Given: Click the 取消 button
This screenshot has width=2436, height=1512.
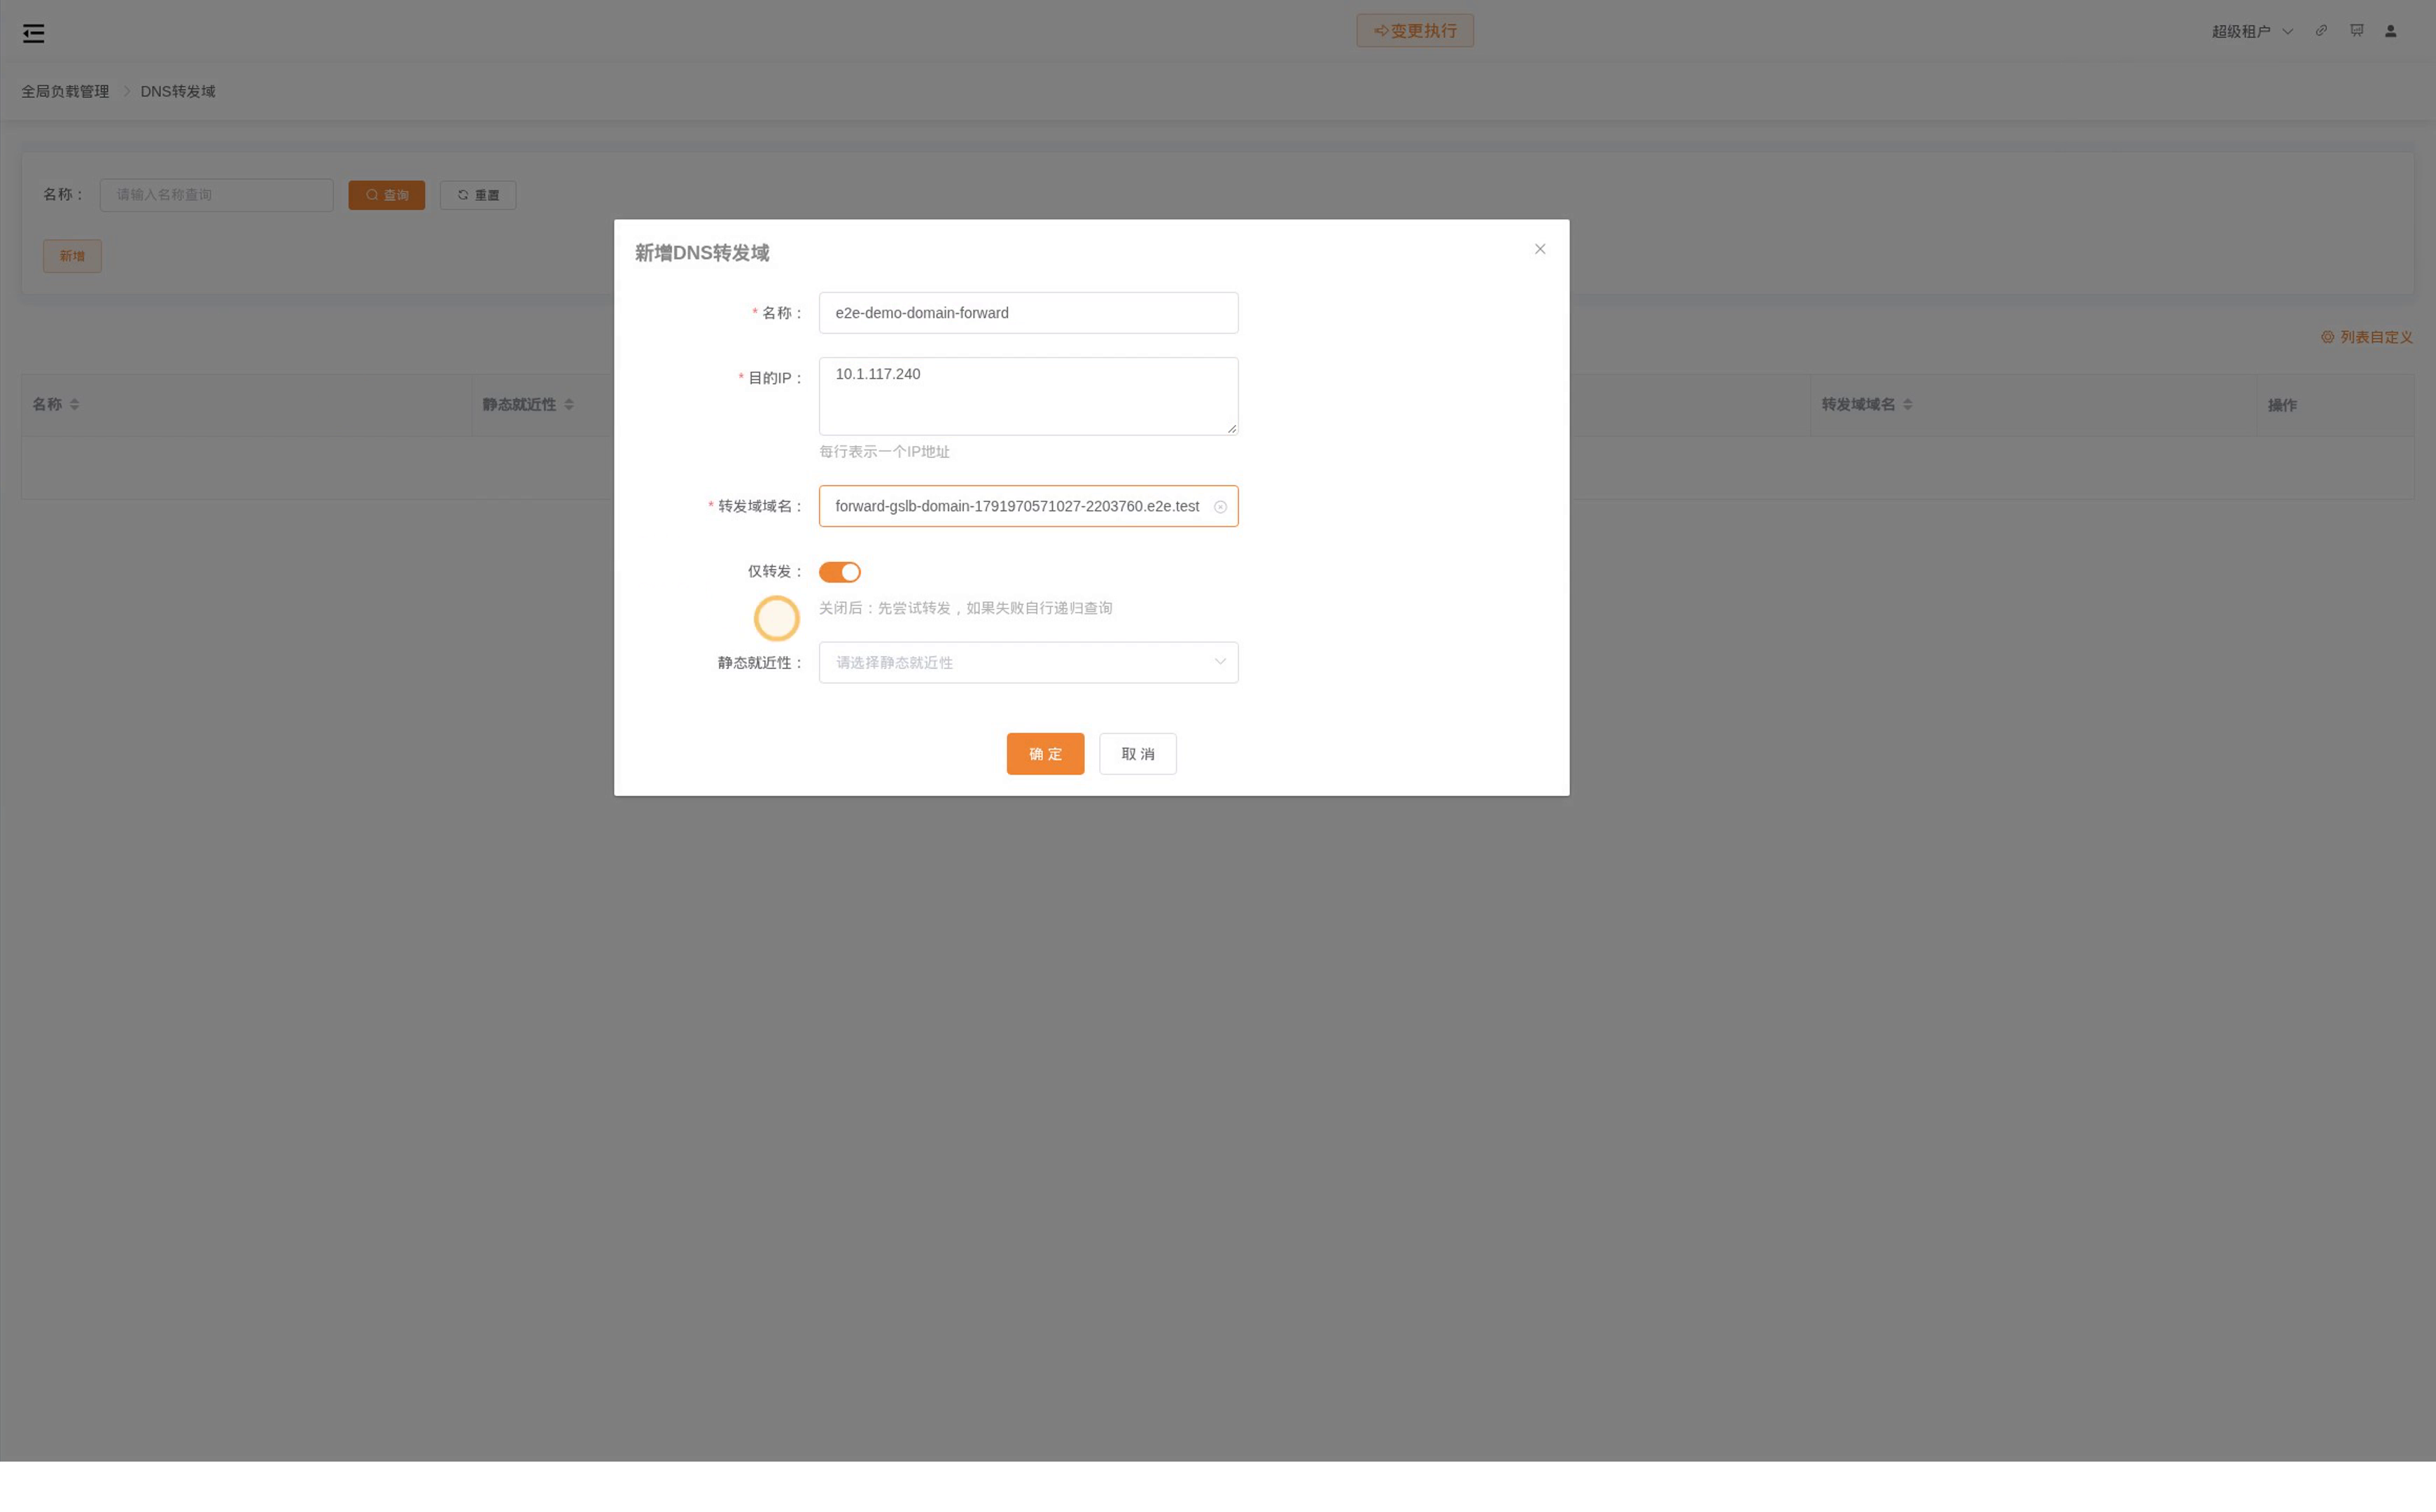Looking at the screenshot, I should pyautogui.click(x=1137, y=754).
